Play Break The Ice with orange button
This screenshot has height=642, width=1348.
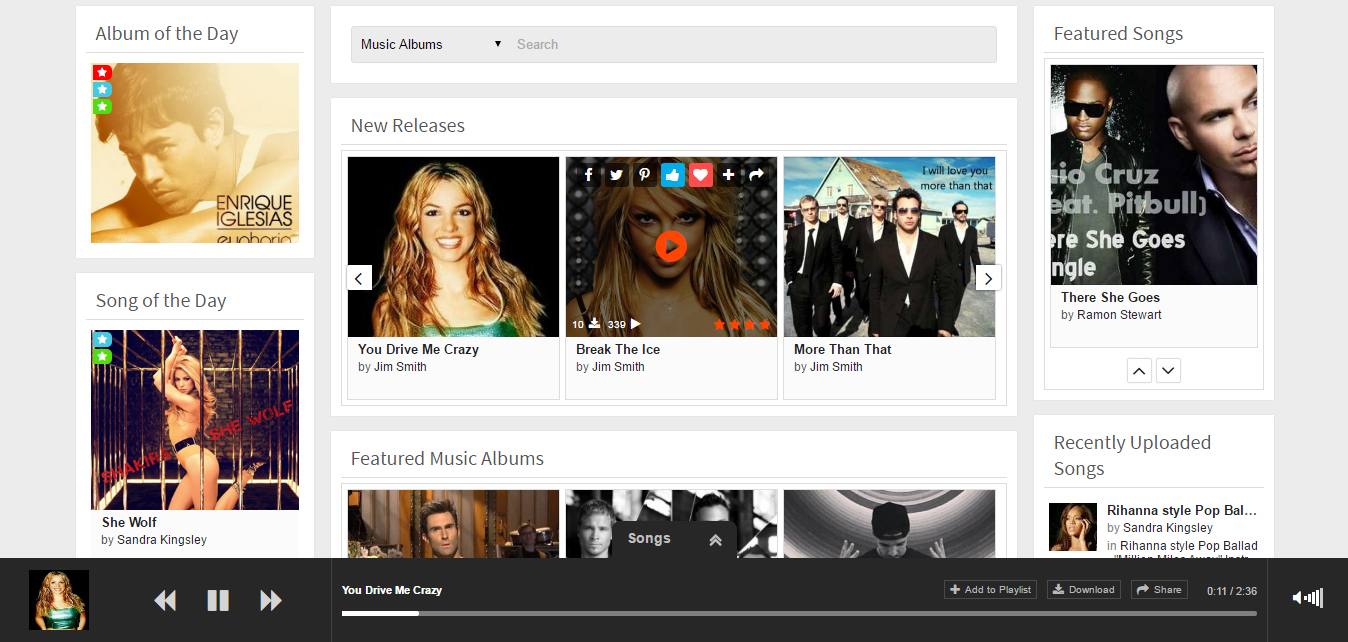671,245
